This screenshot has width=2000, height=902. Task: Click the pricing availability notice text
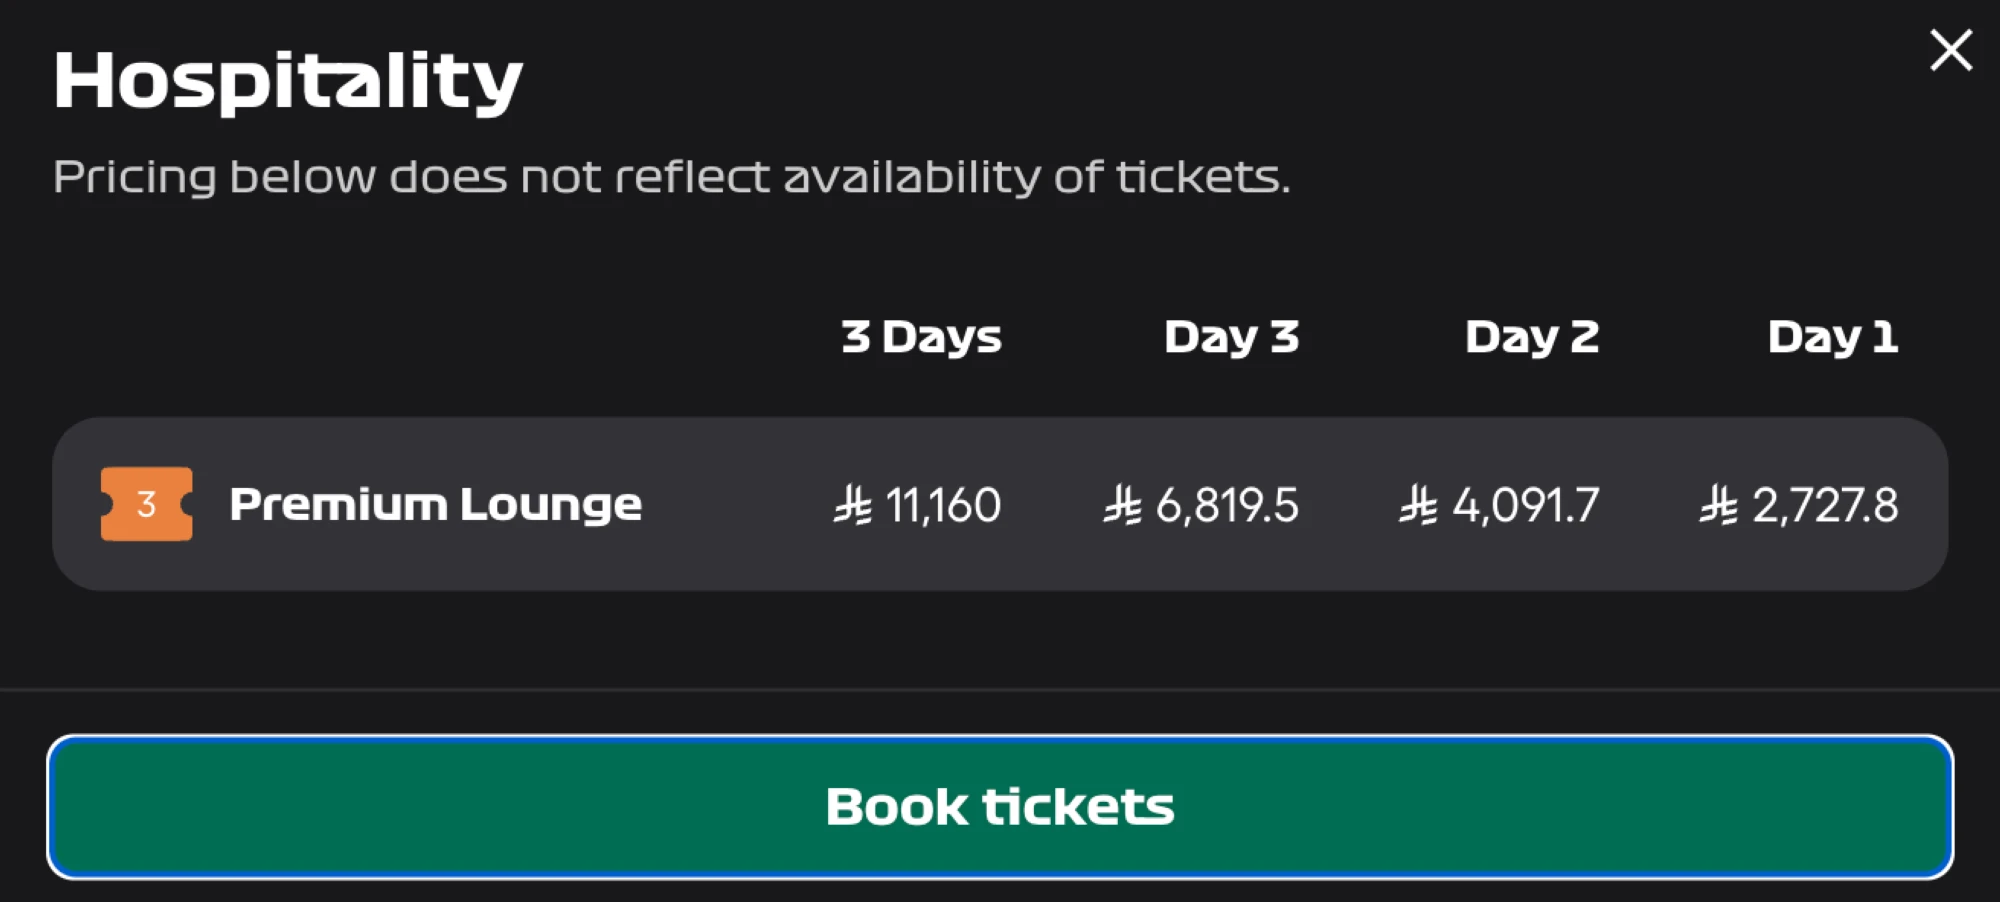(x=671, y=177)
